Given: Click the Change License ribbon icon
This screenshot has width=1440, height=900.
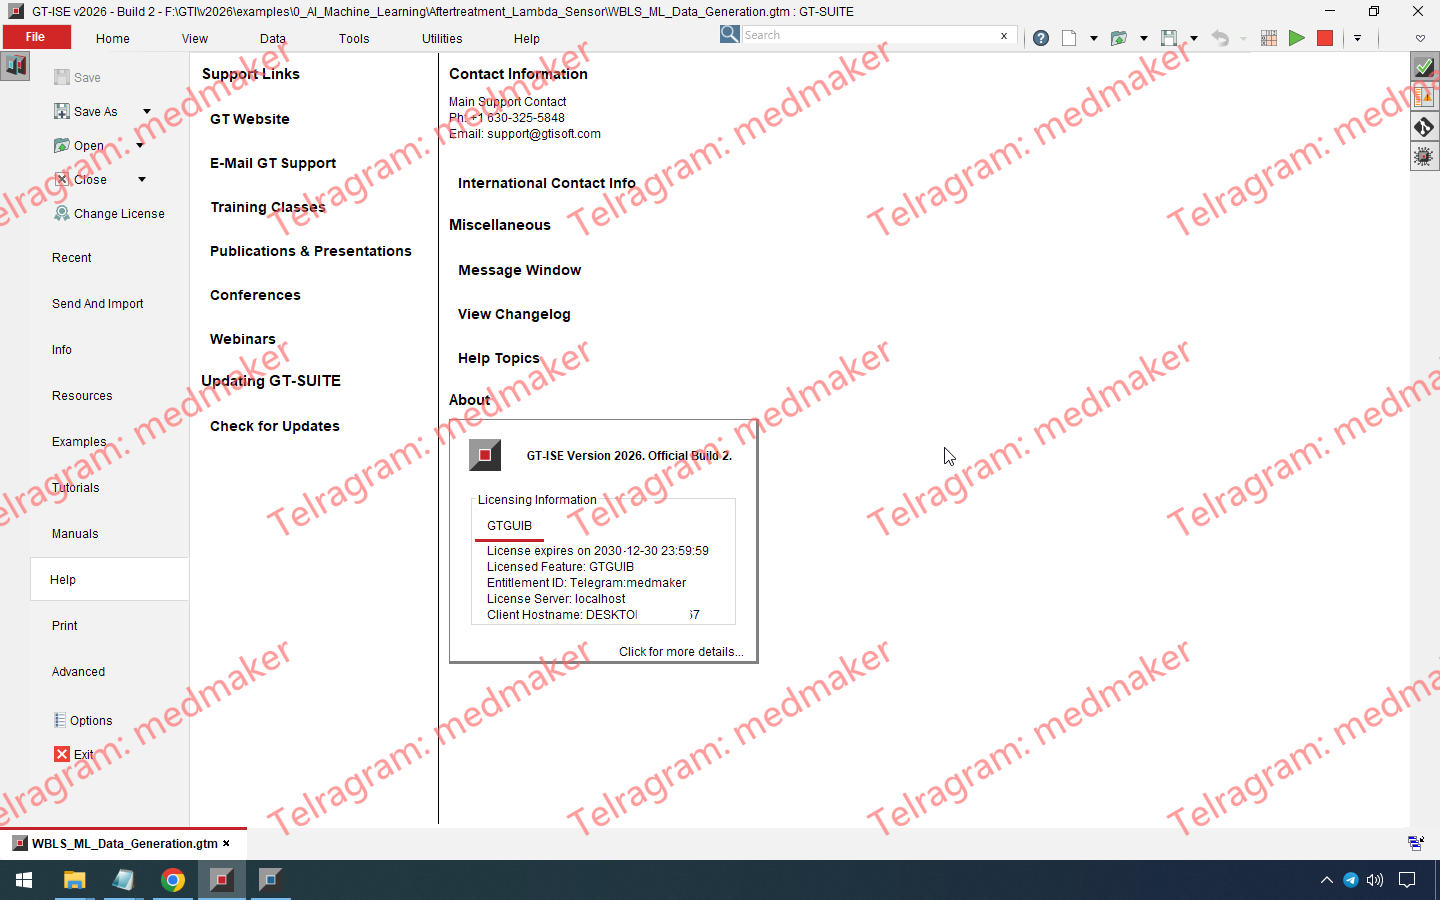Looking at the screenshot, I should tap(62, 213).
